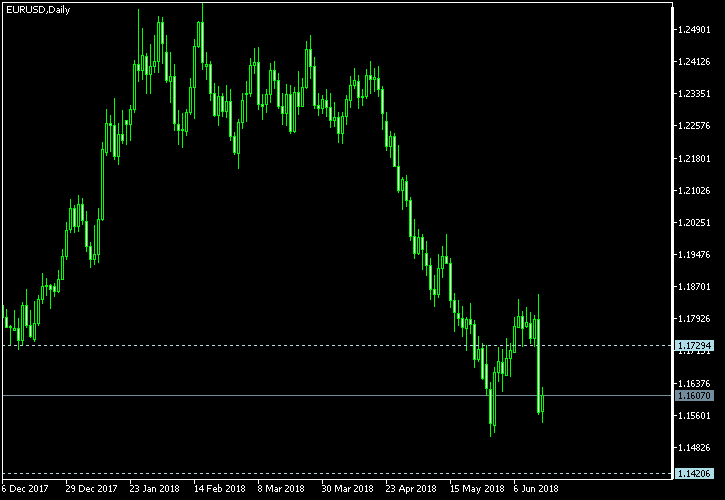Click the 1.21801 price axis value
The width and height of the screenshot is (725, 500).
coord(694,159)
